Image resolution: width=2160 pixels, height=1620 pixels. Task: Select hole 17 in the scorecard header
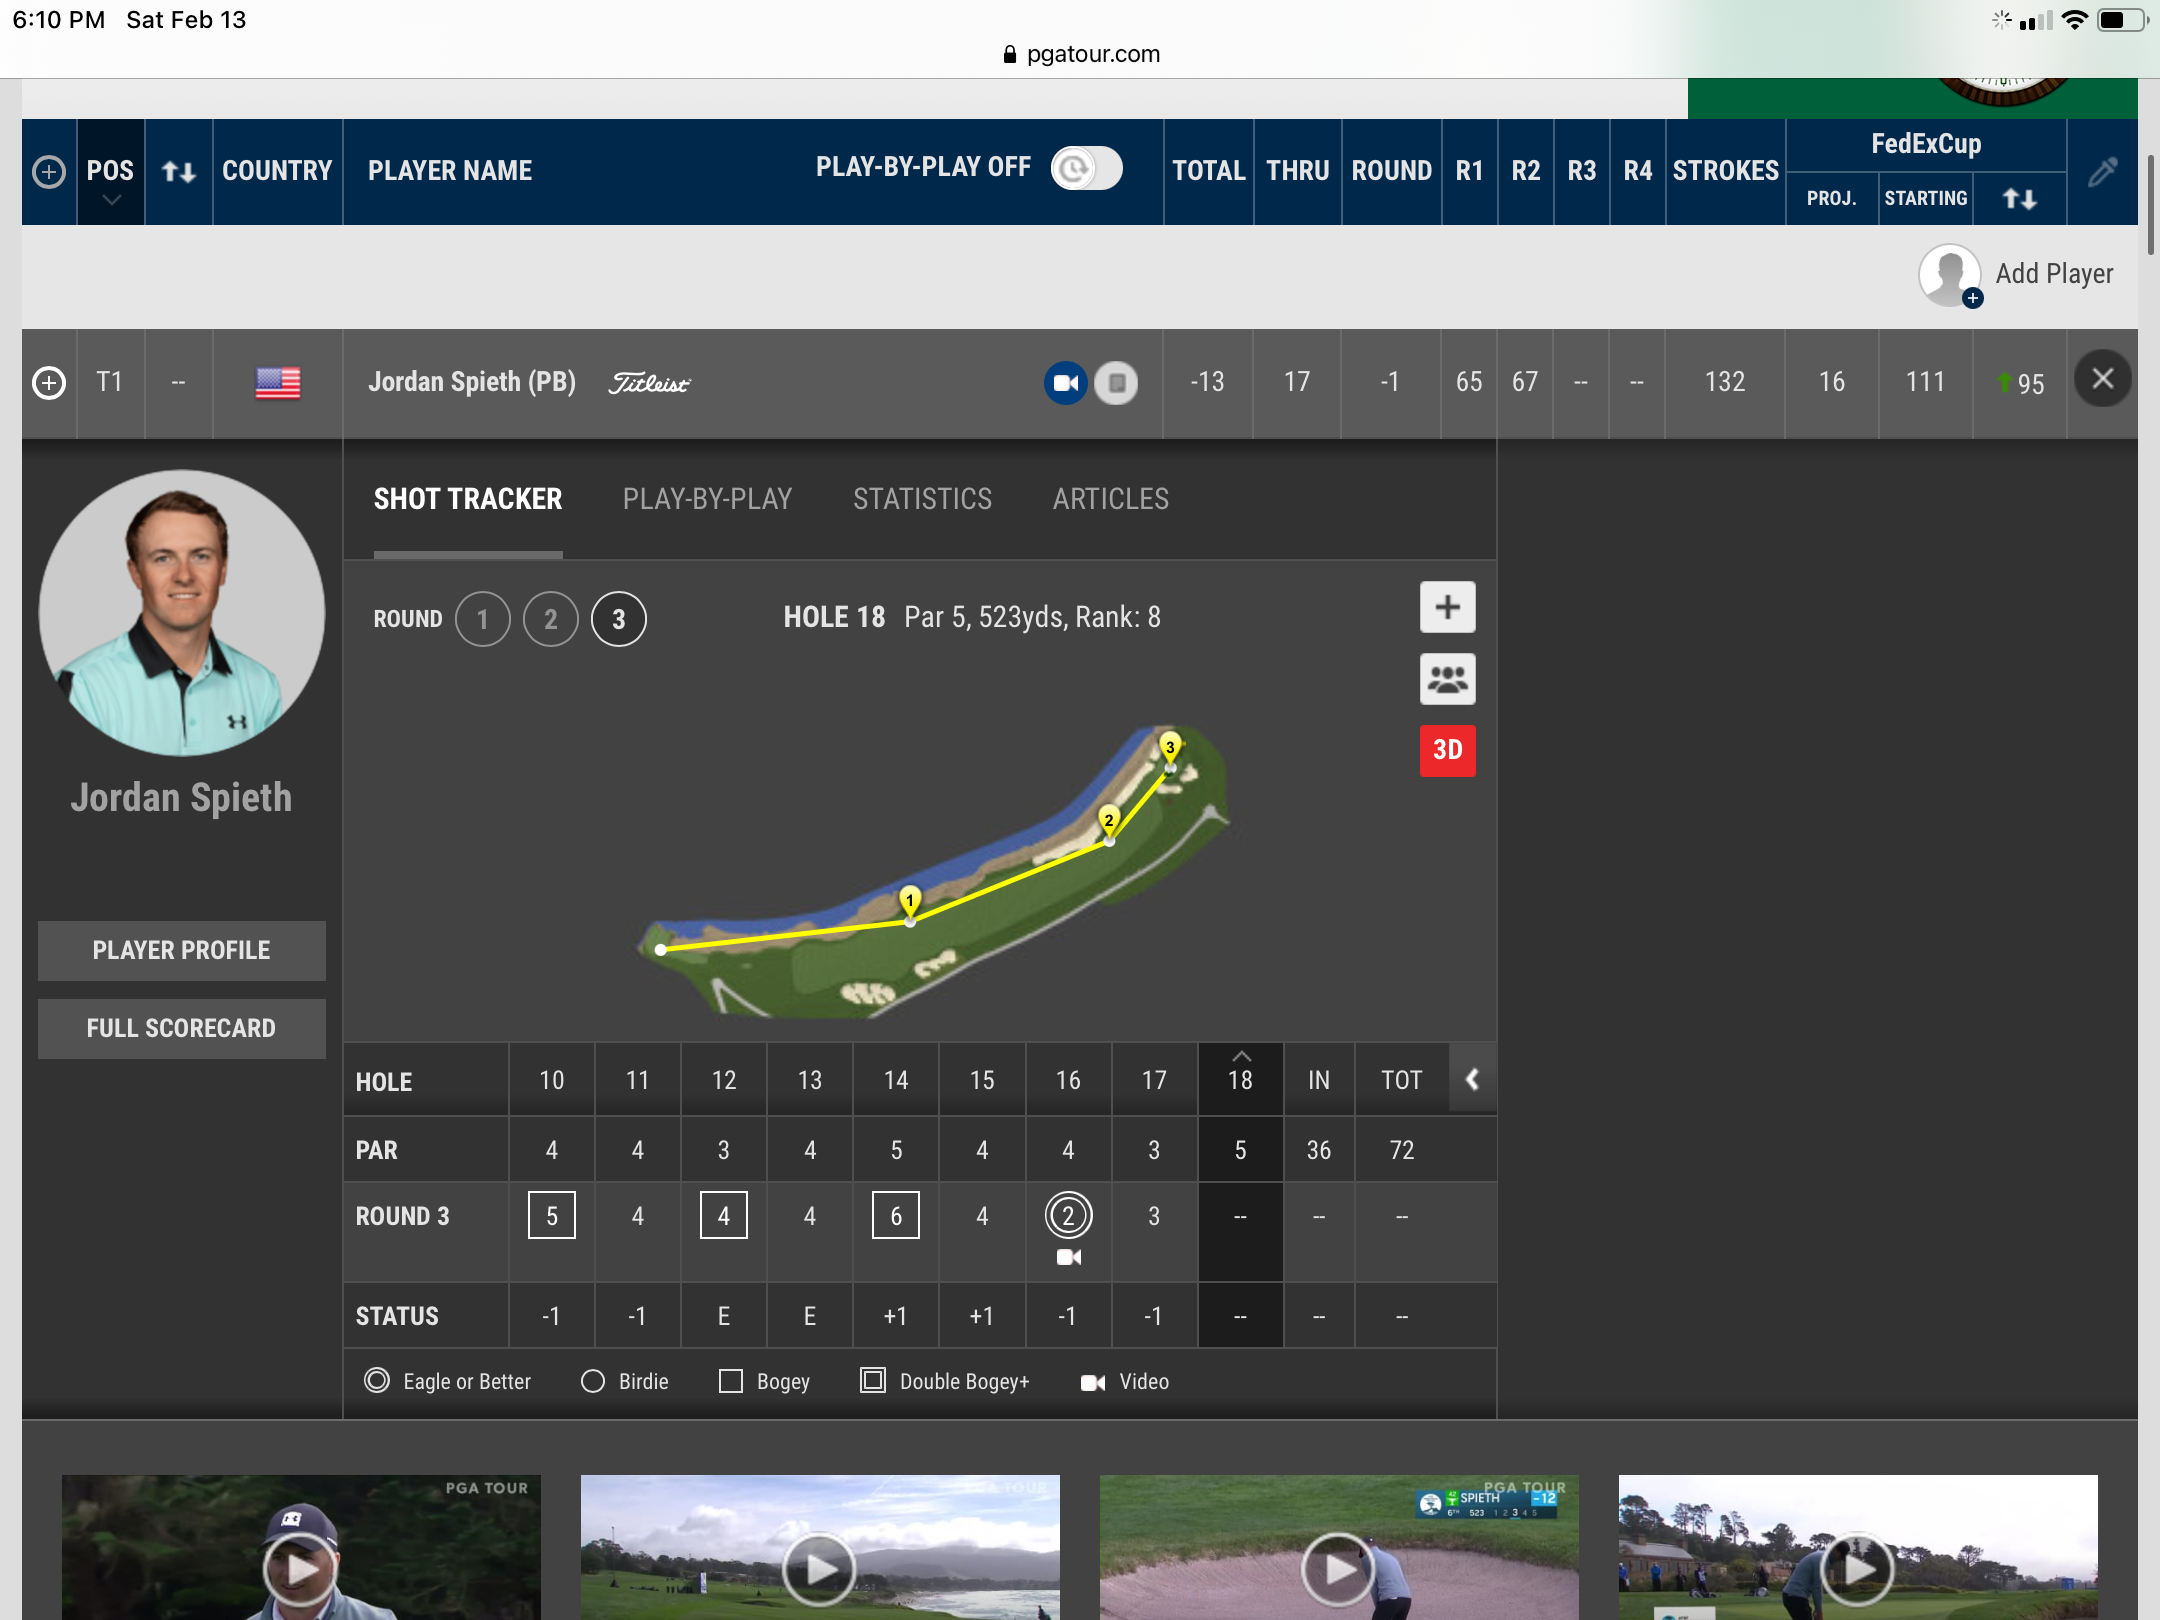[1154, 1080]
